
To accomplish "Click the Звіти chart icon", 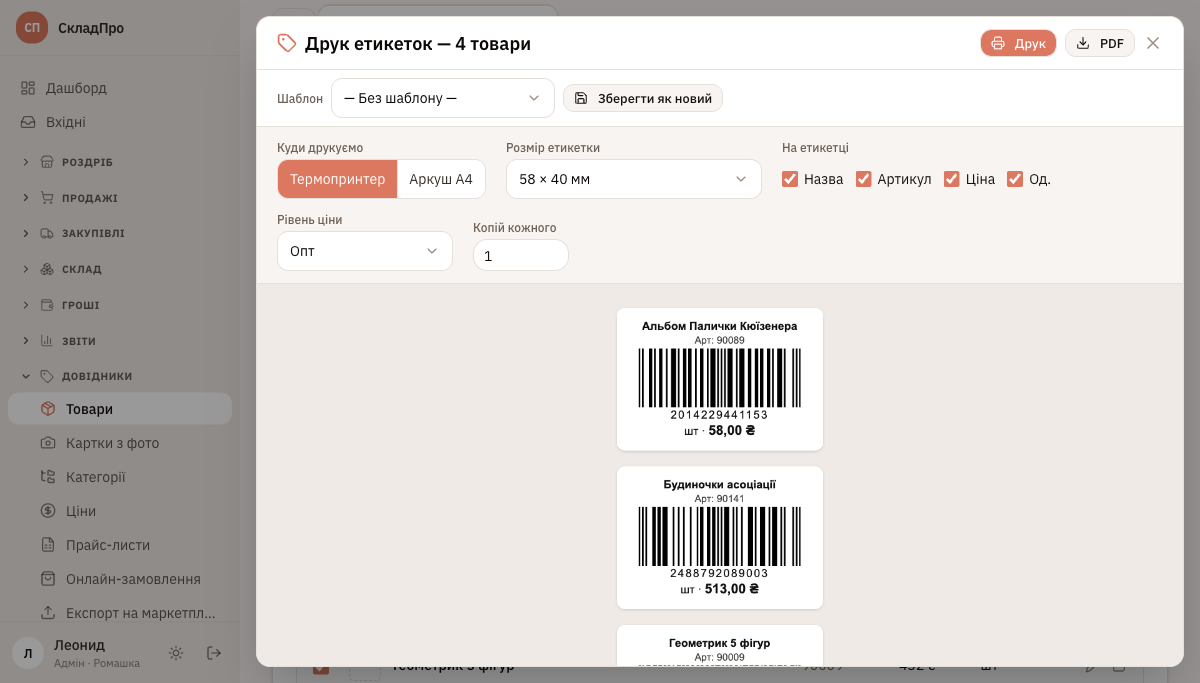I will 47,341.
